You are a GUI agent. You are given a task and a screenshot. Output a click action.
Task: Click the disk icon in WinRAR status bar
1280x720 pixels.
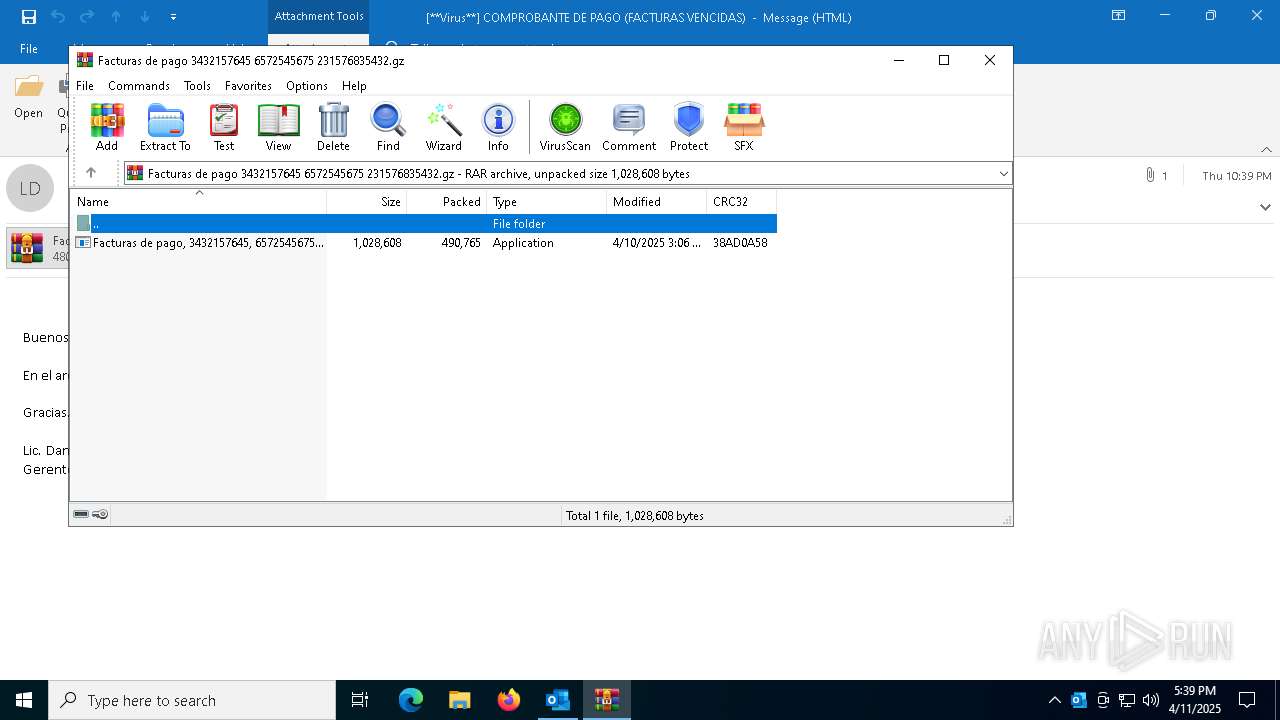point(81,514)
